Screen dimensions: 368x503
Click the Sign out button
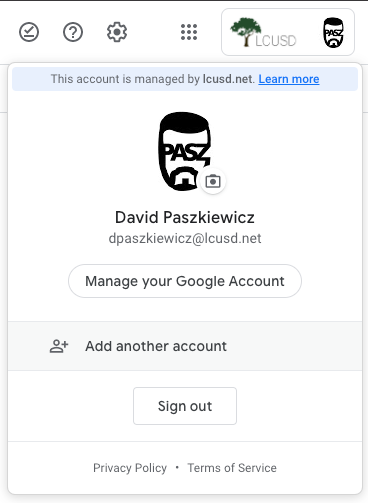(x=185, y=406)
